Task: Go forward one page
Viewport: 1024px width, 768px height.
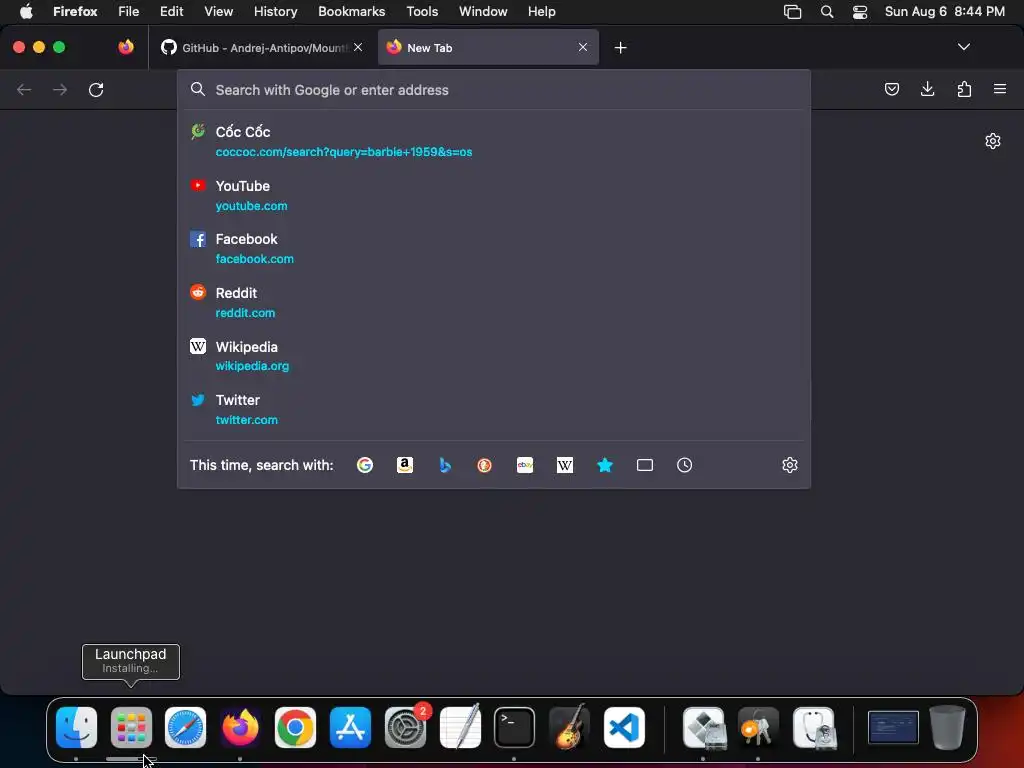Action: point(60,89)
